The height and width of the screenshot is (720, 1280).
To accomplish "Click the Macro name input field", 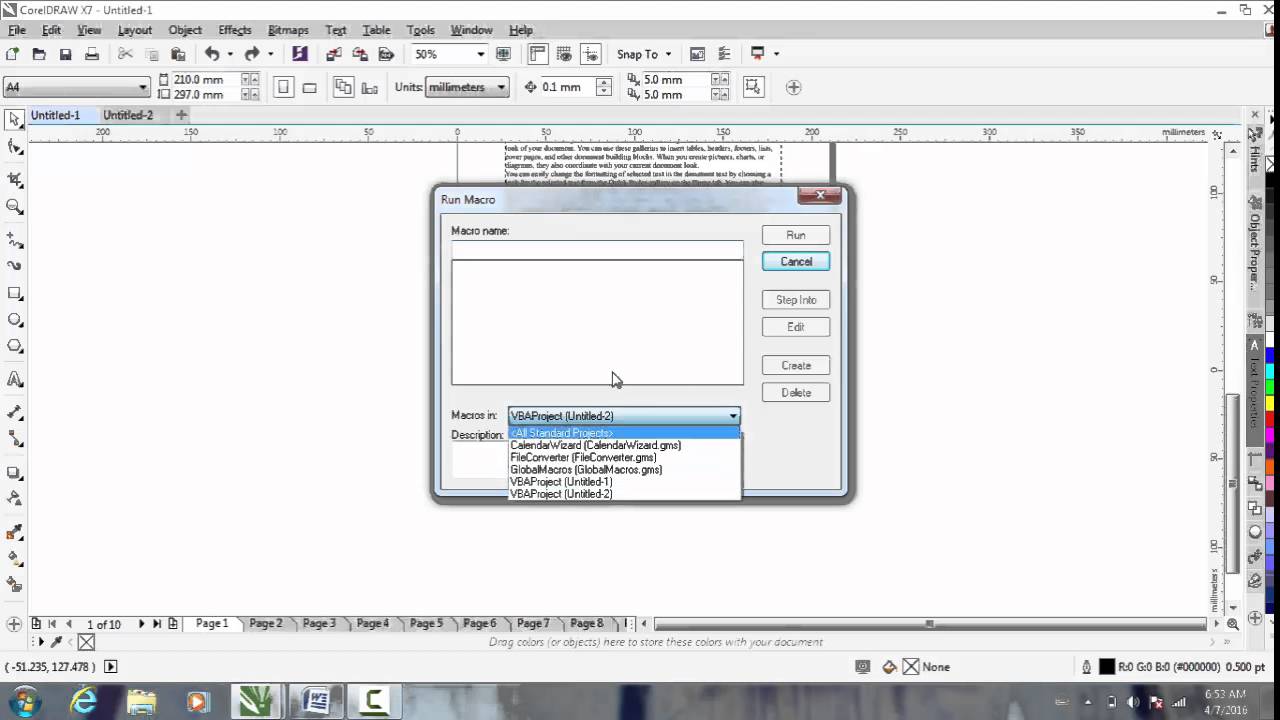I will pyautogui.click(x=597, y=250).
